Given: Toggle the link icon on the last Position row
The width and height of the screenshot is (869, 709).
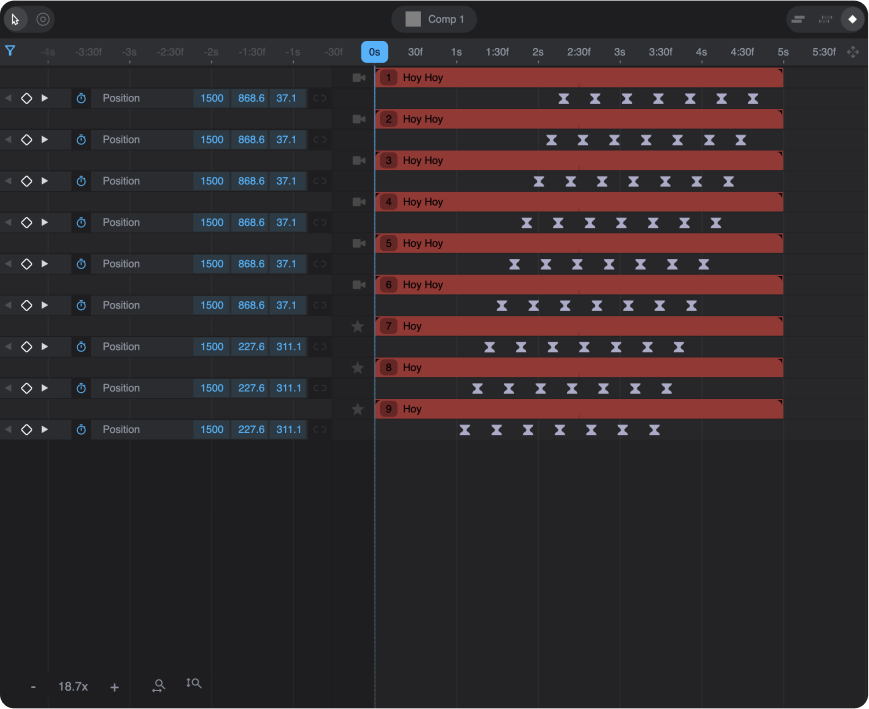Looking at the screenshot, I should (320, 430).
